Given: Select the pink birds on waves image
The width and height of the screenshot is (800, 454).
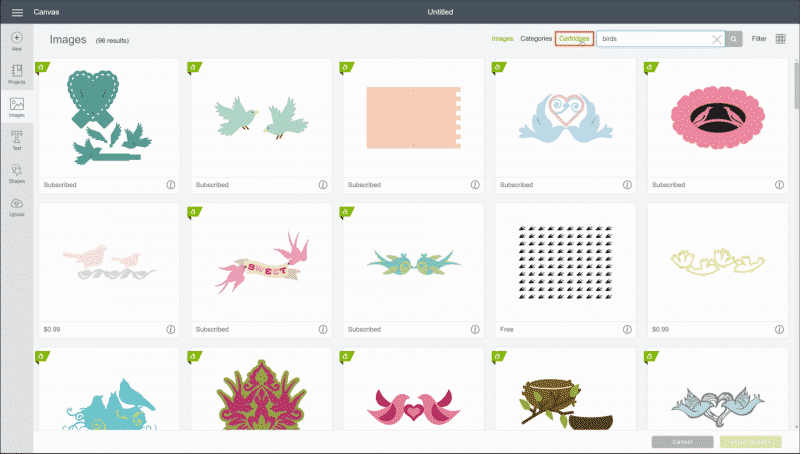Looking at the screenshot, I should tap(109, 262).
